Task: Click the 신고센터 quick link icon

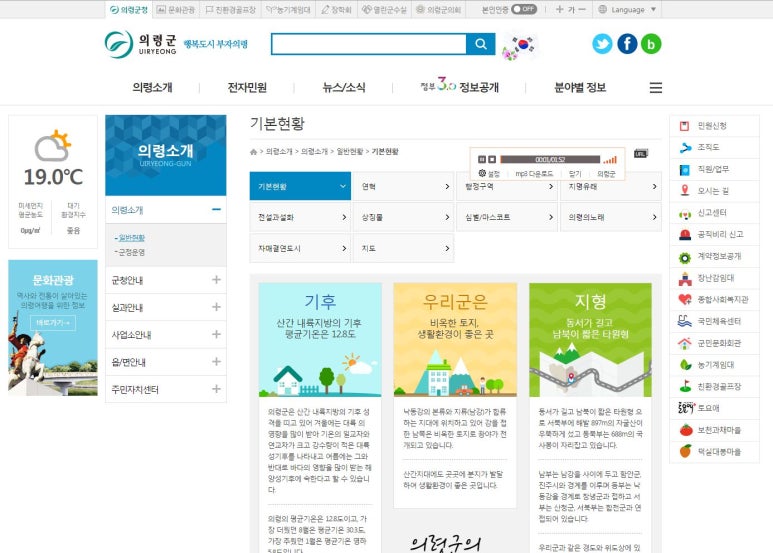Action: pyautogui.click(x=685, y=213)
